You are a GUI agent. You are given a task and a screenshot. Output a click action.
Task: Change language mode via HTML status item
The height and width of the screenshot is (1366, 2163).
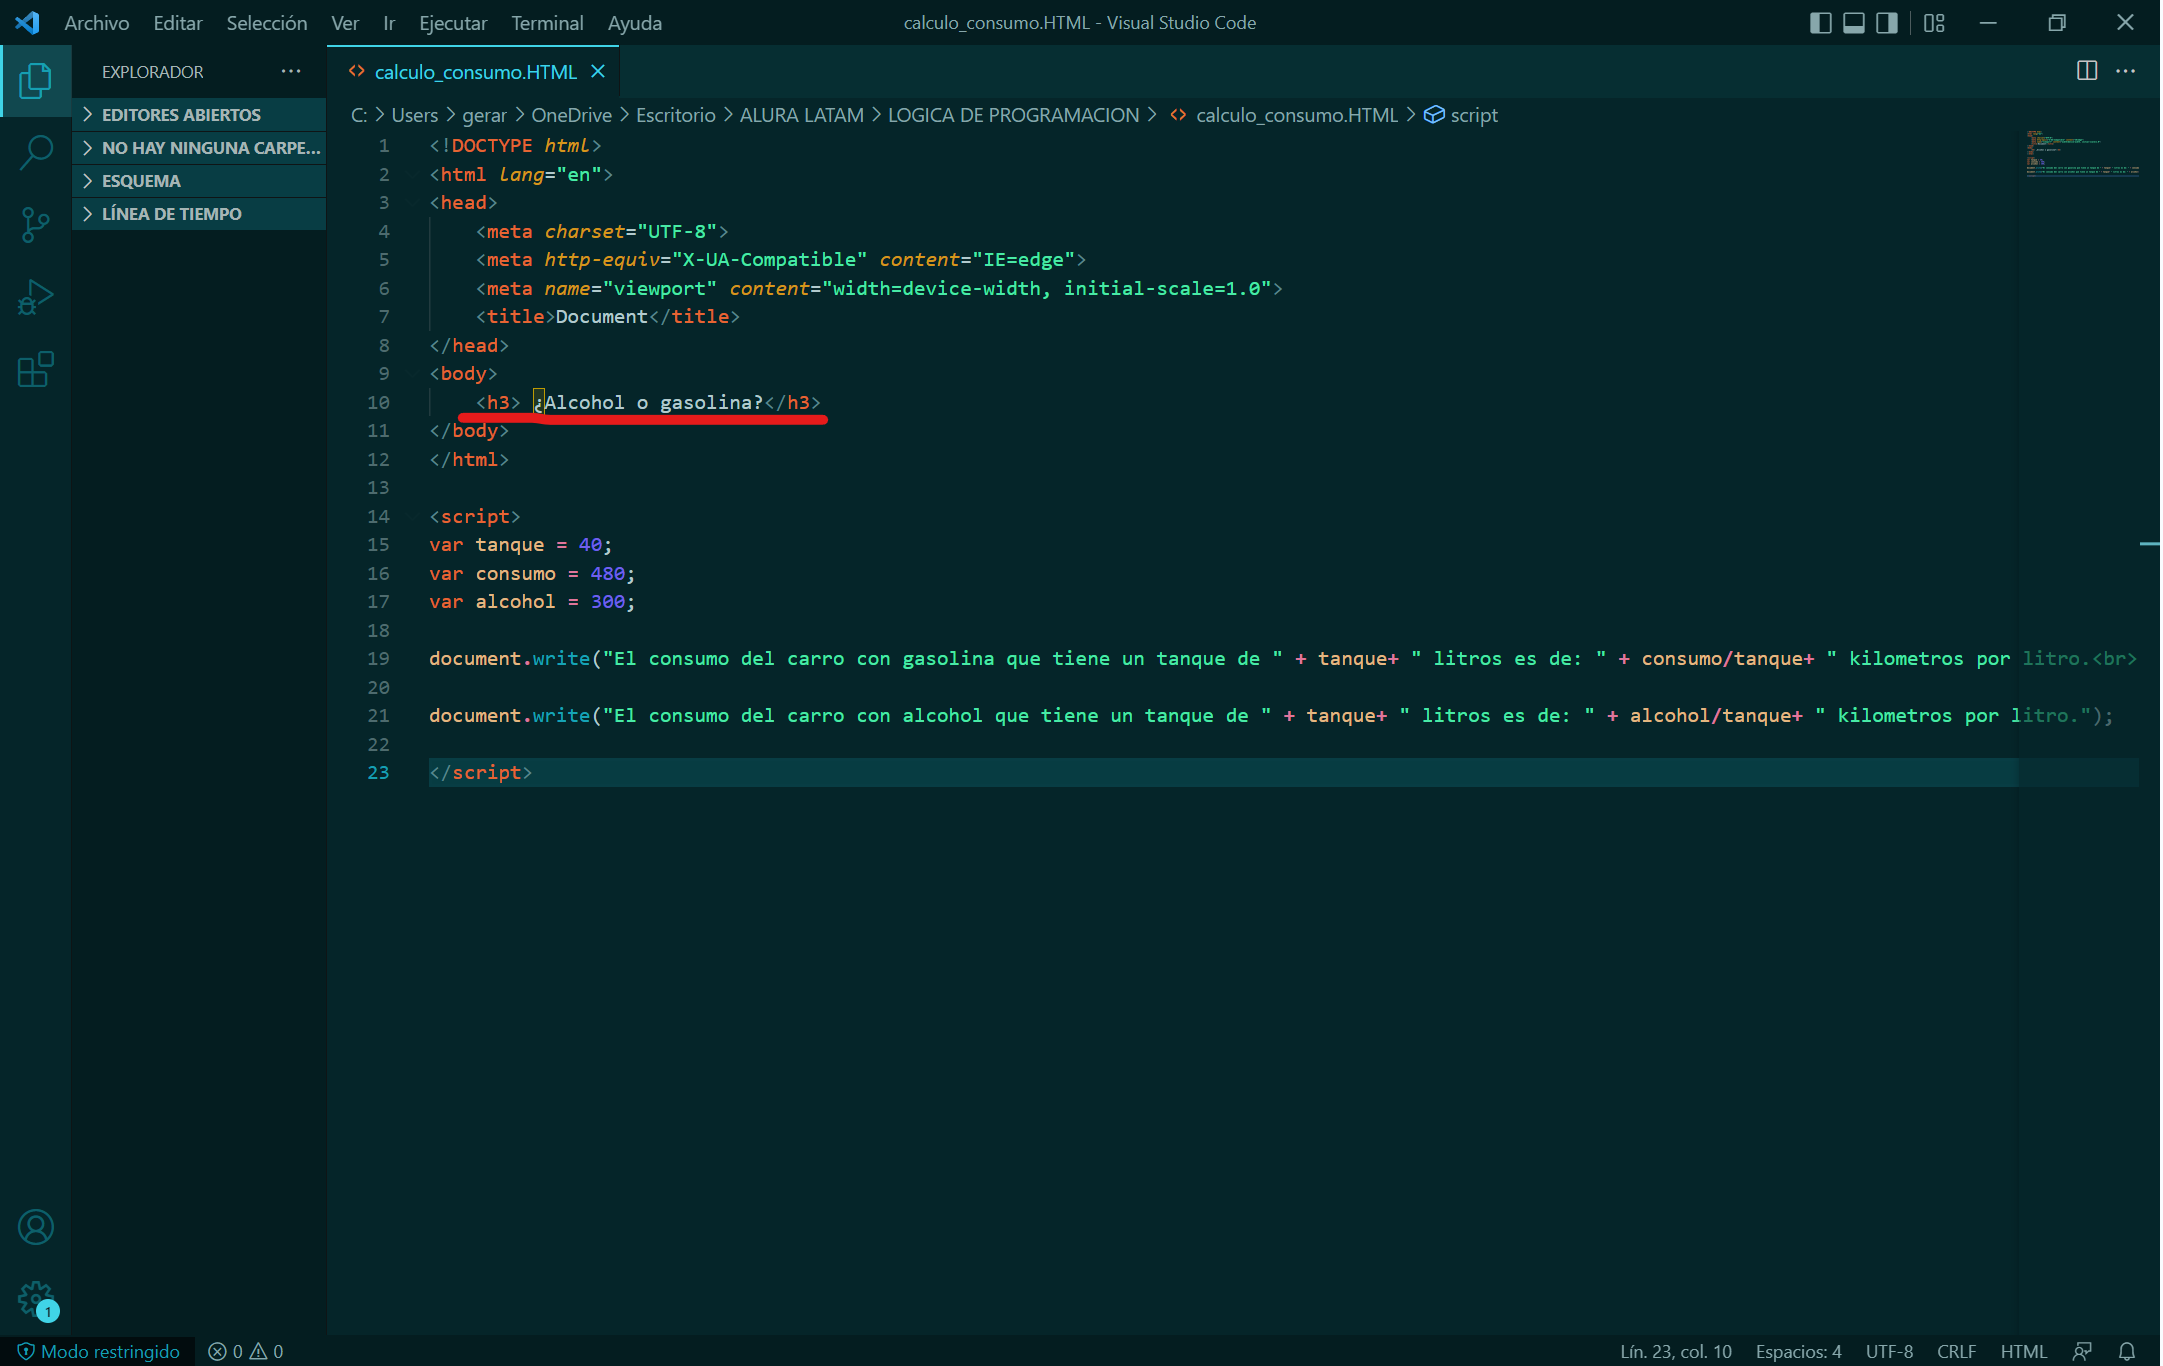pyautogui.click(x=2023, y=1351)
